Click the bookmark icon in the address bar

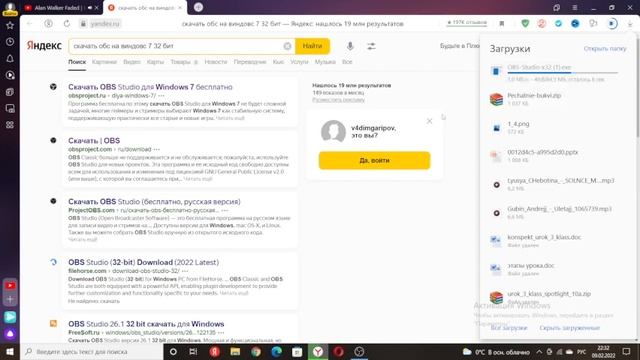(502, 24)
